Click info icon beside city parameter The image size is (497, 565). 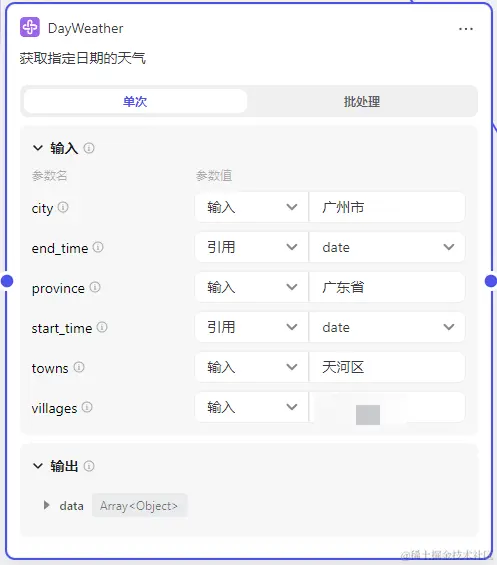point(63,207)
